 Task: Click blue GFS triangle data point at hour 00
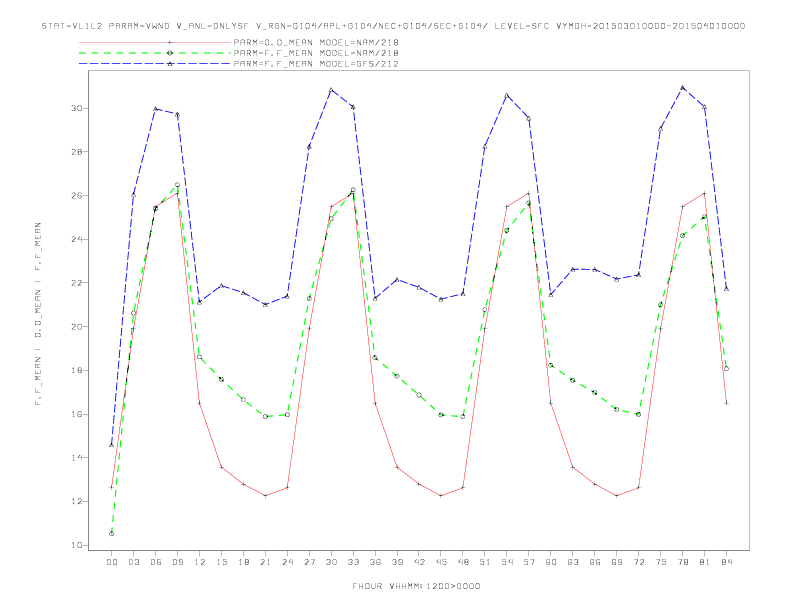[x=112, y=445]
